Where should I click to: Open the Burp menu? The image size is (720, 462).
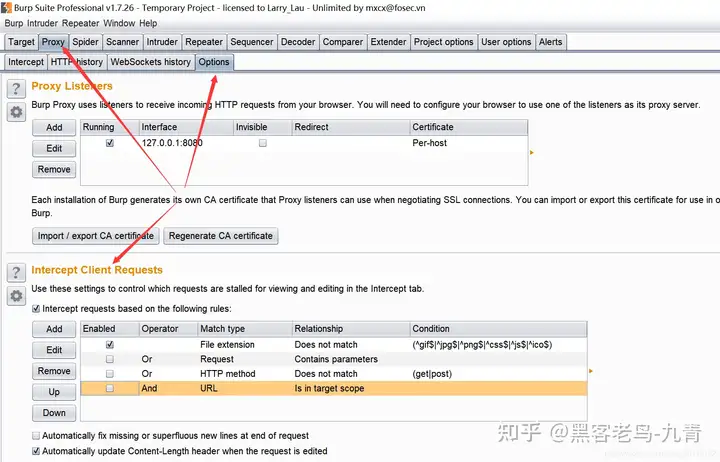click(14, 23)
